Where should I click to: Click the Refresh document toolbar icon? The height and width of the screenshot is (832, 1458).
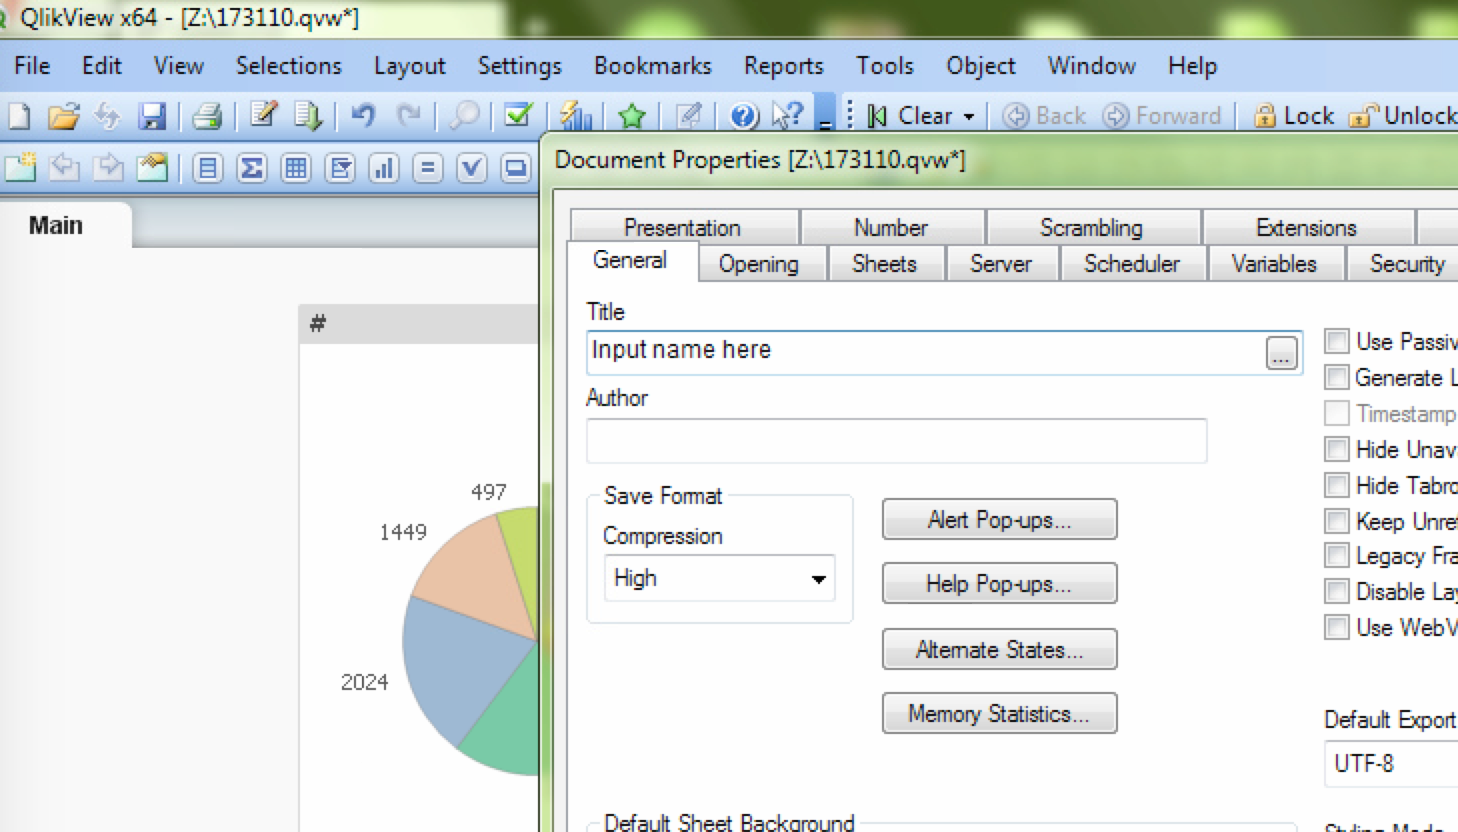(107, 116)
